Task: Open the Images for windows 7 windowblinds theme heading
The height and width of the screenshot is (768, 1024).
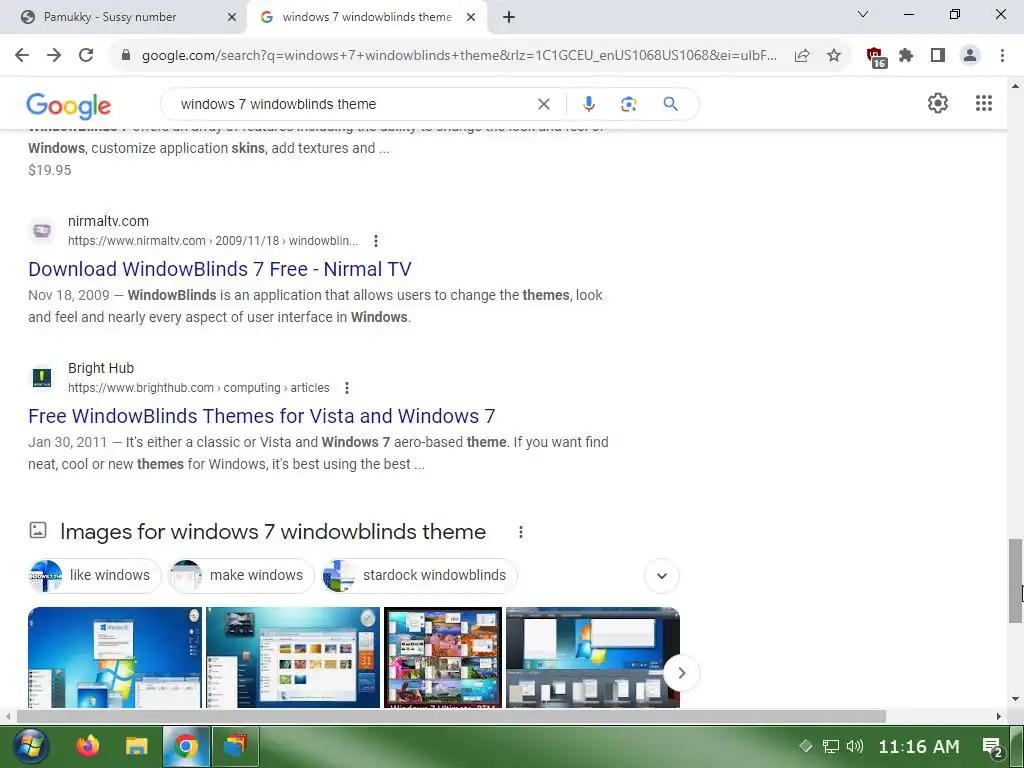Action: coord(273,532)
